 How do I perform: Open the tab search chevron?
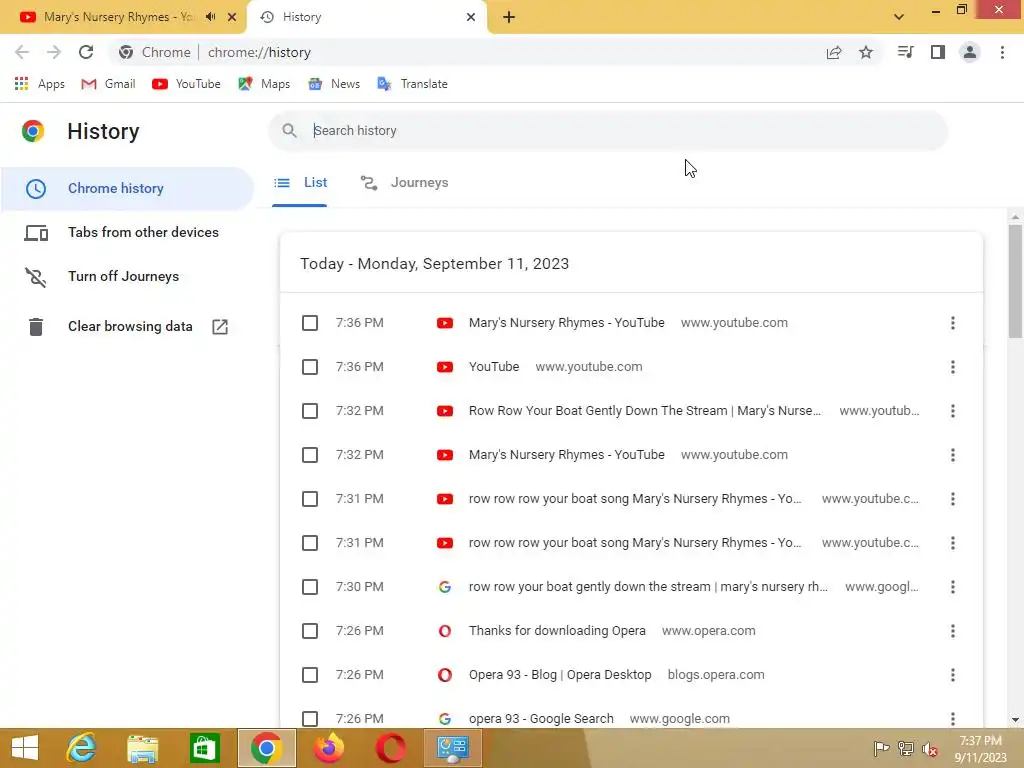(x=899, y=17)
